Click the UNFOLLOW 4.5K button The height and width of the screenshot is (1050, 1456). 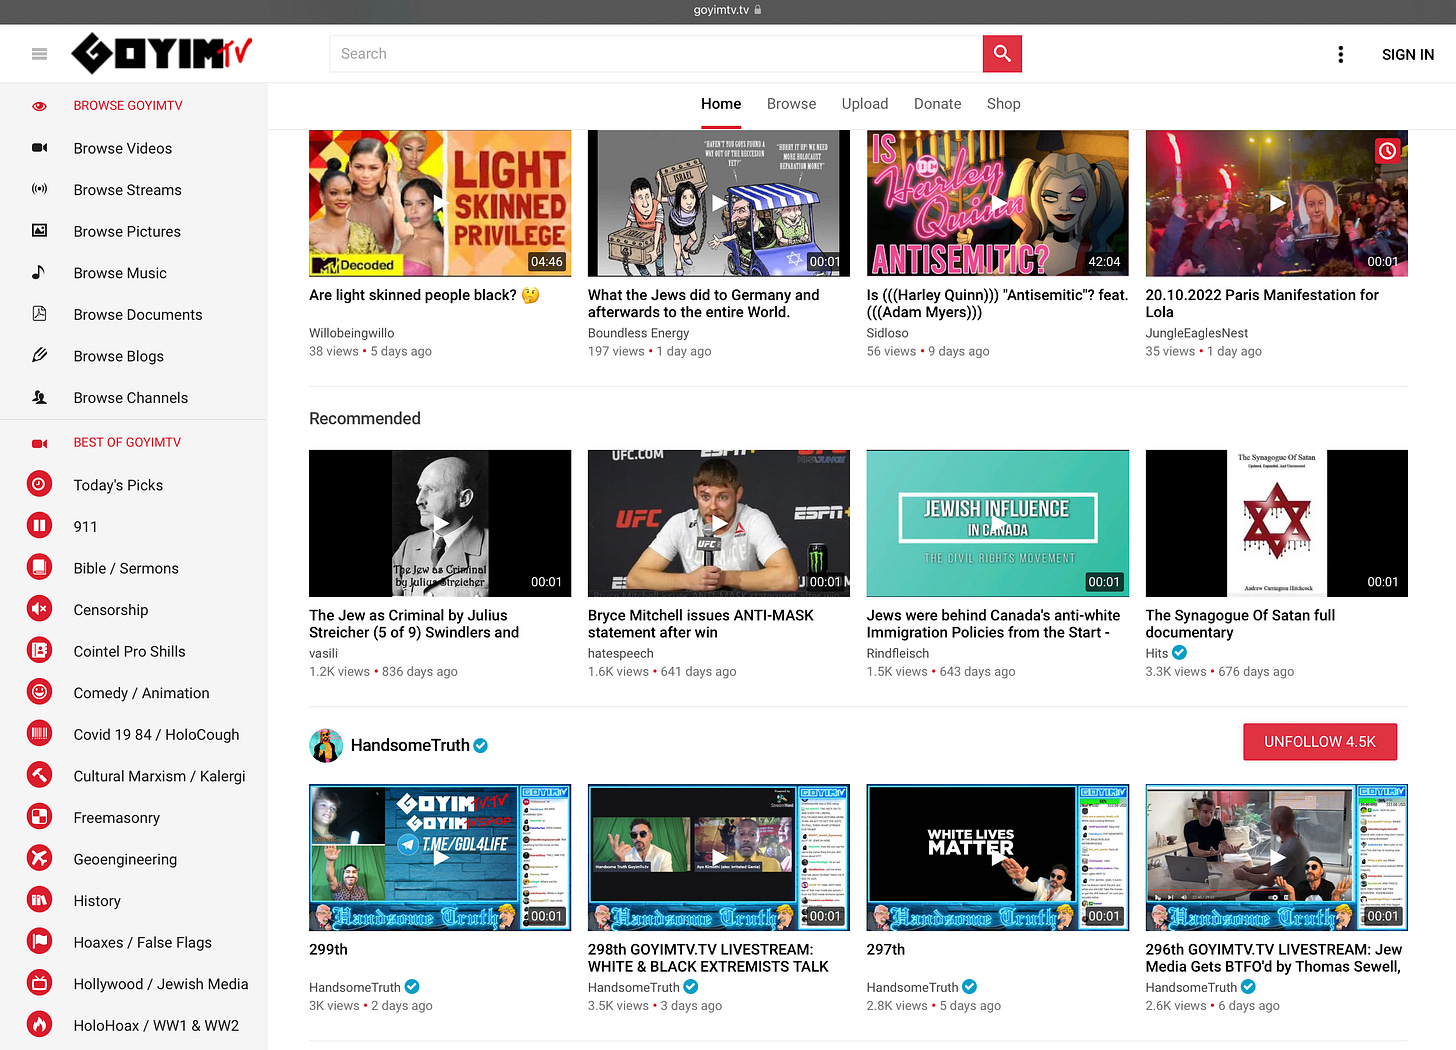tap(1320, 742)
